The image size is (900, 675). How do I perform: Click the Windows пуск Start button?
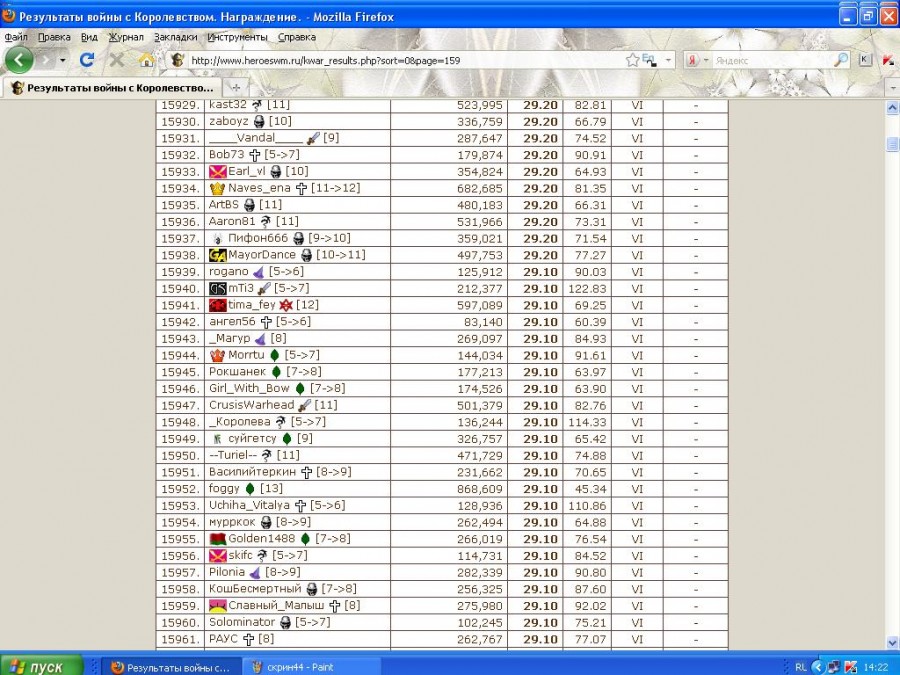41,666
